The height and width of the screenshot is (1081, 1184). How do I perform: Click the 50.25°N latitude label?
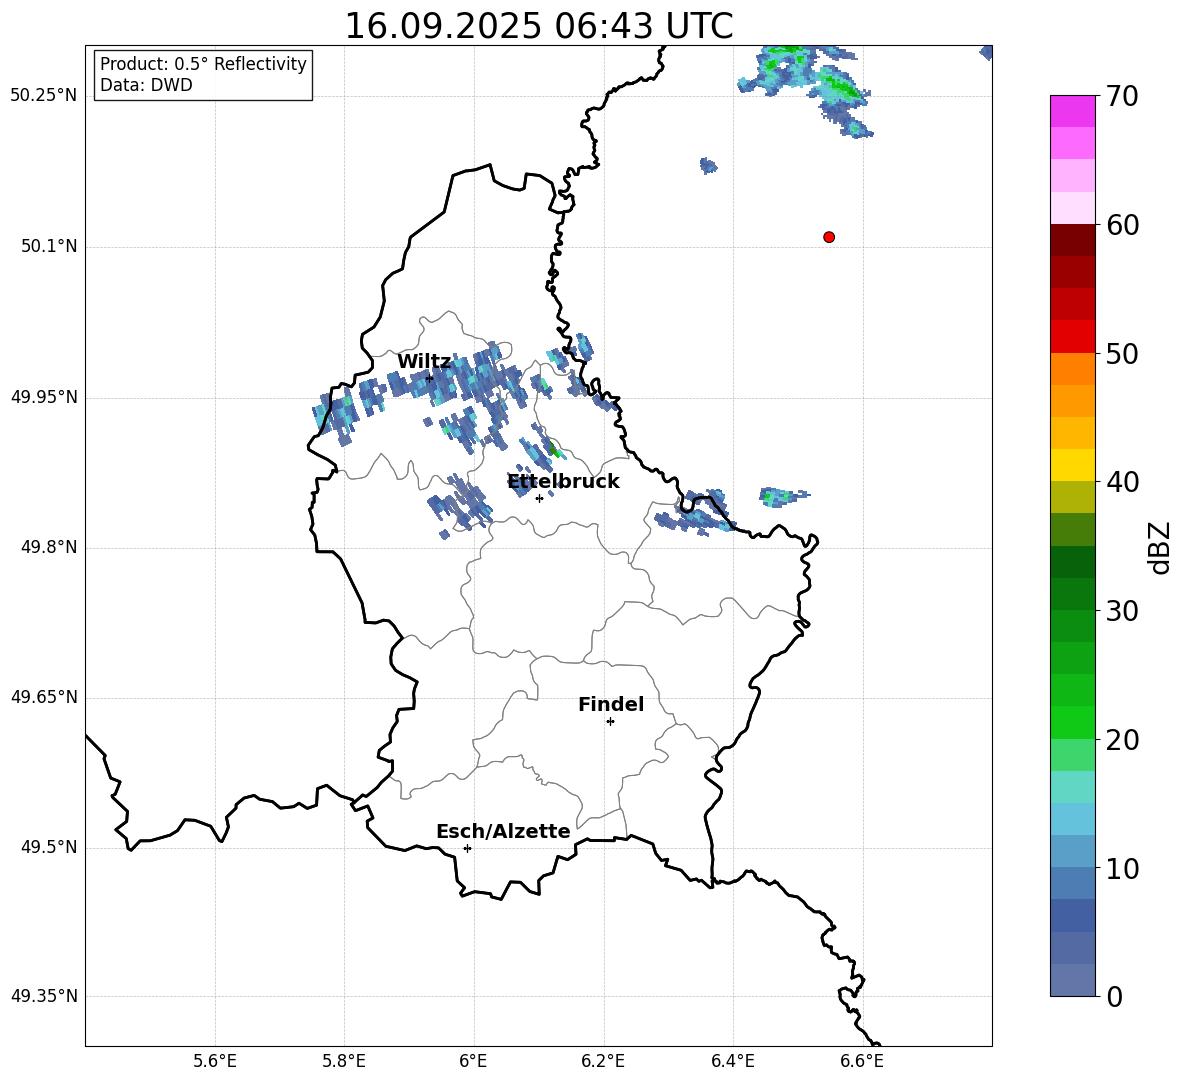point(44,96)
